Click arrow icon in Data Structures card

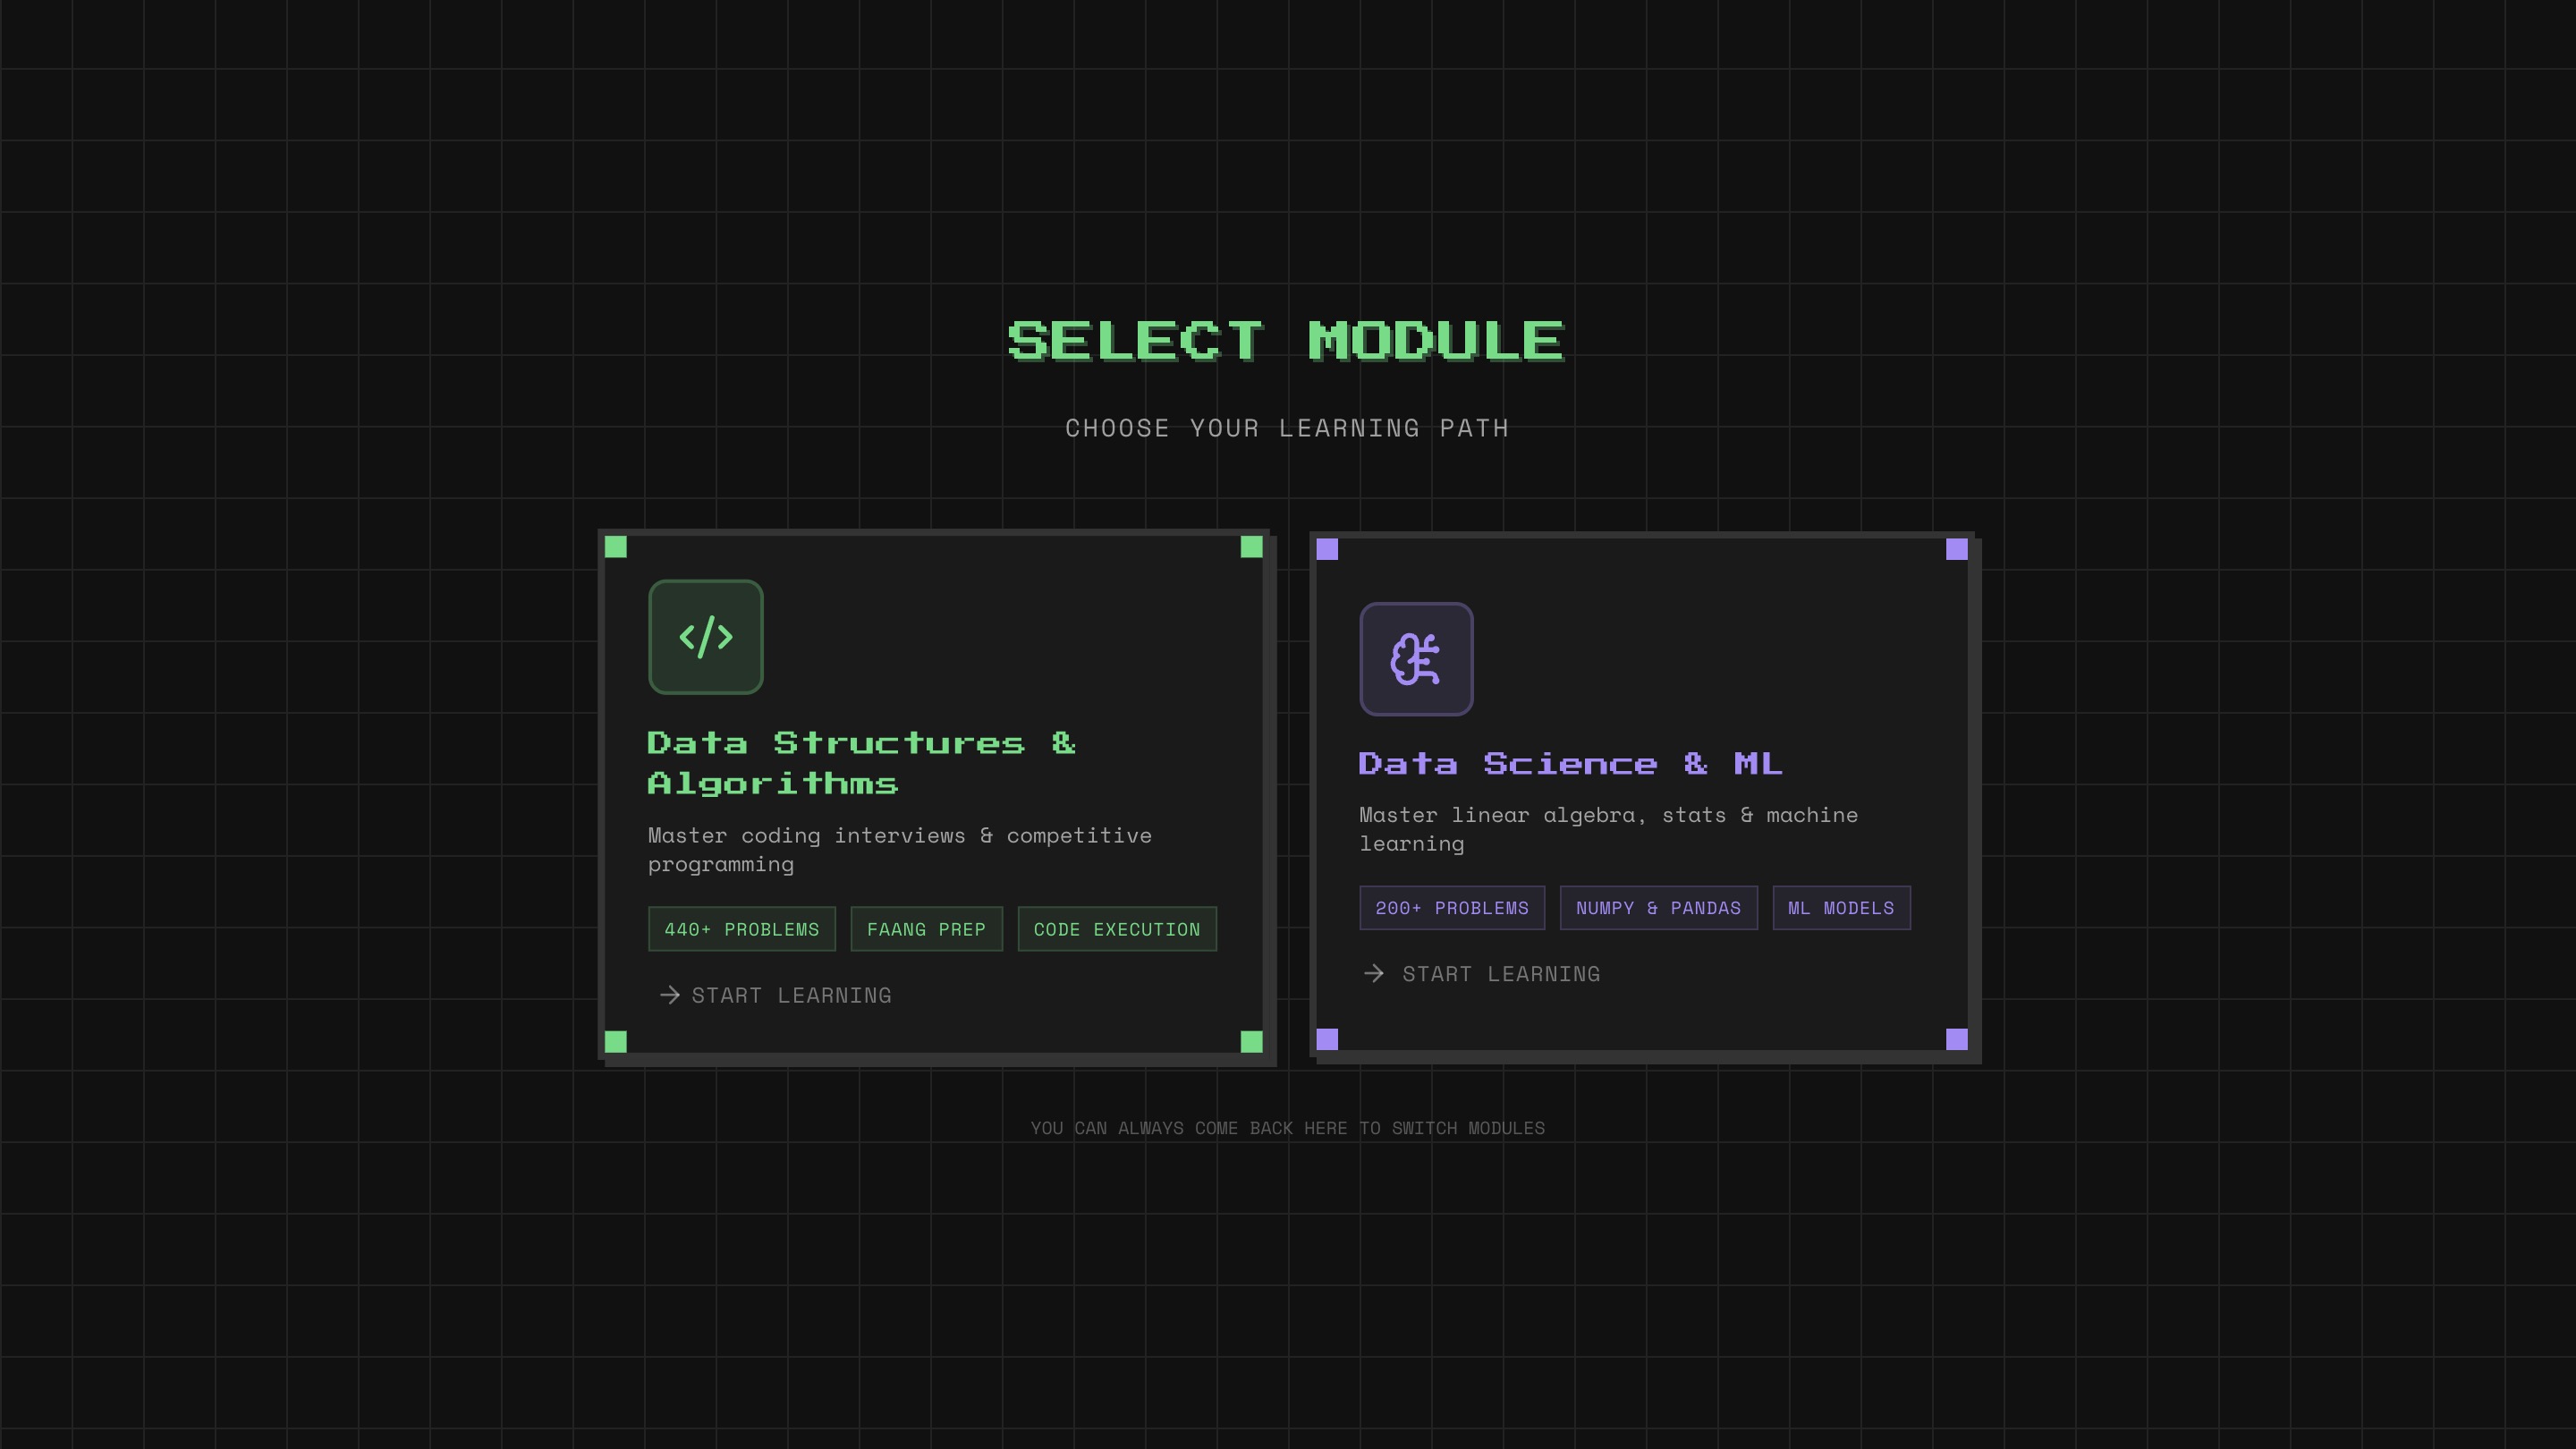click(x=670, y=995)
